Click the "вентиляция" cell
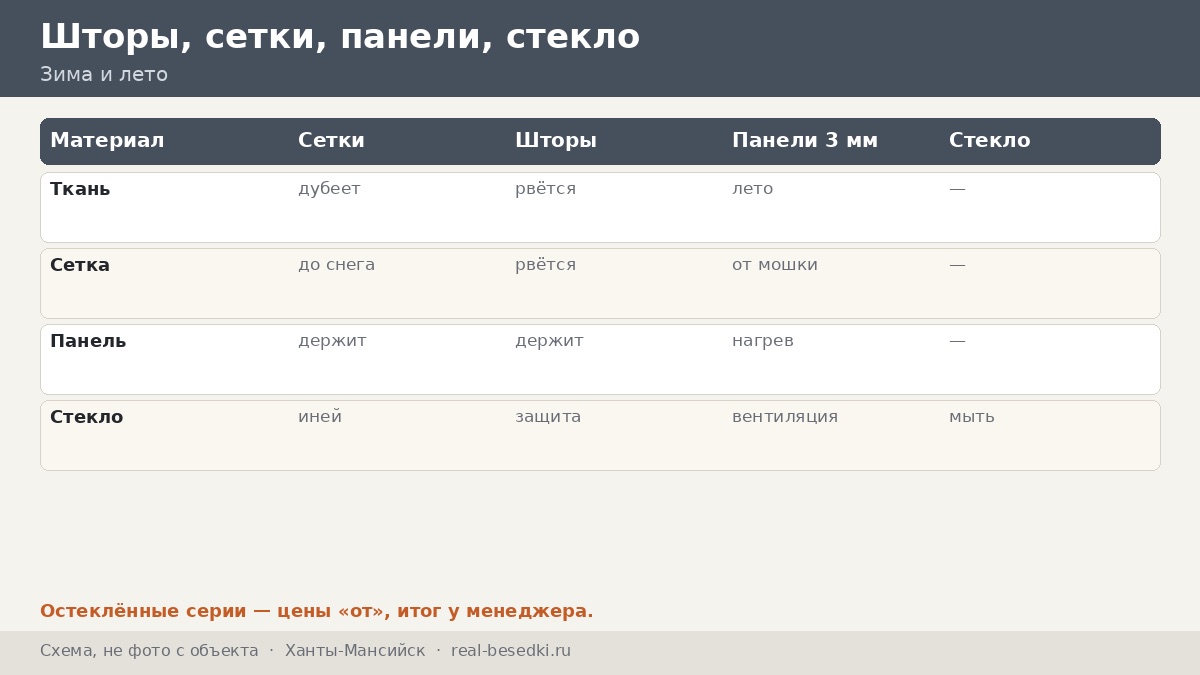Viewport: 1200px width, 675px height. (x=785, y=417)
